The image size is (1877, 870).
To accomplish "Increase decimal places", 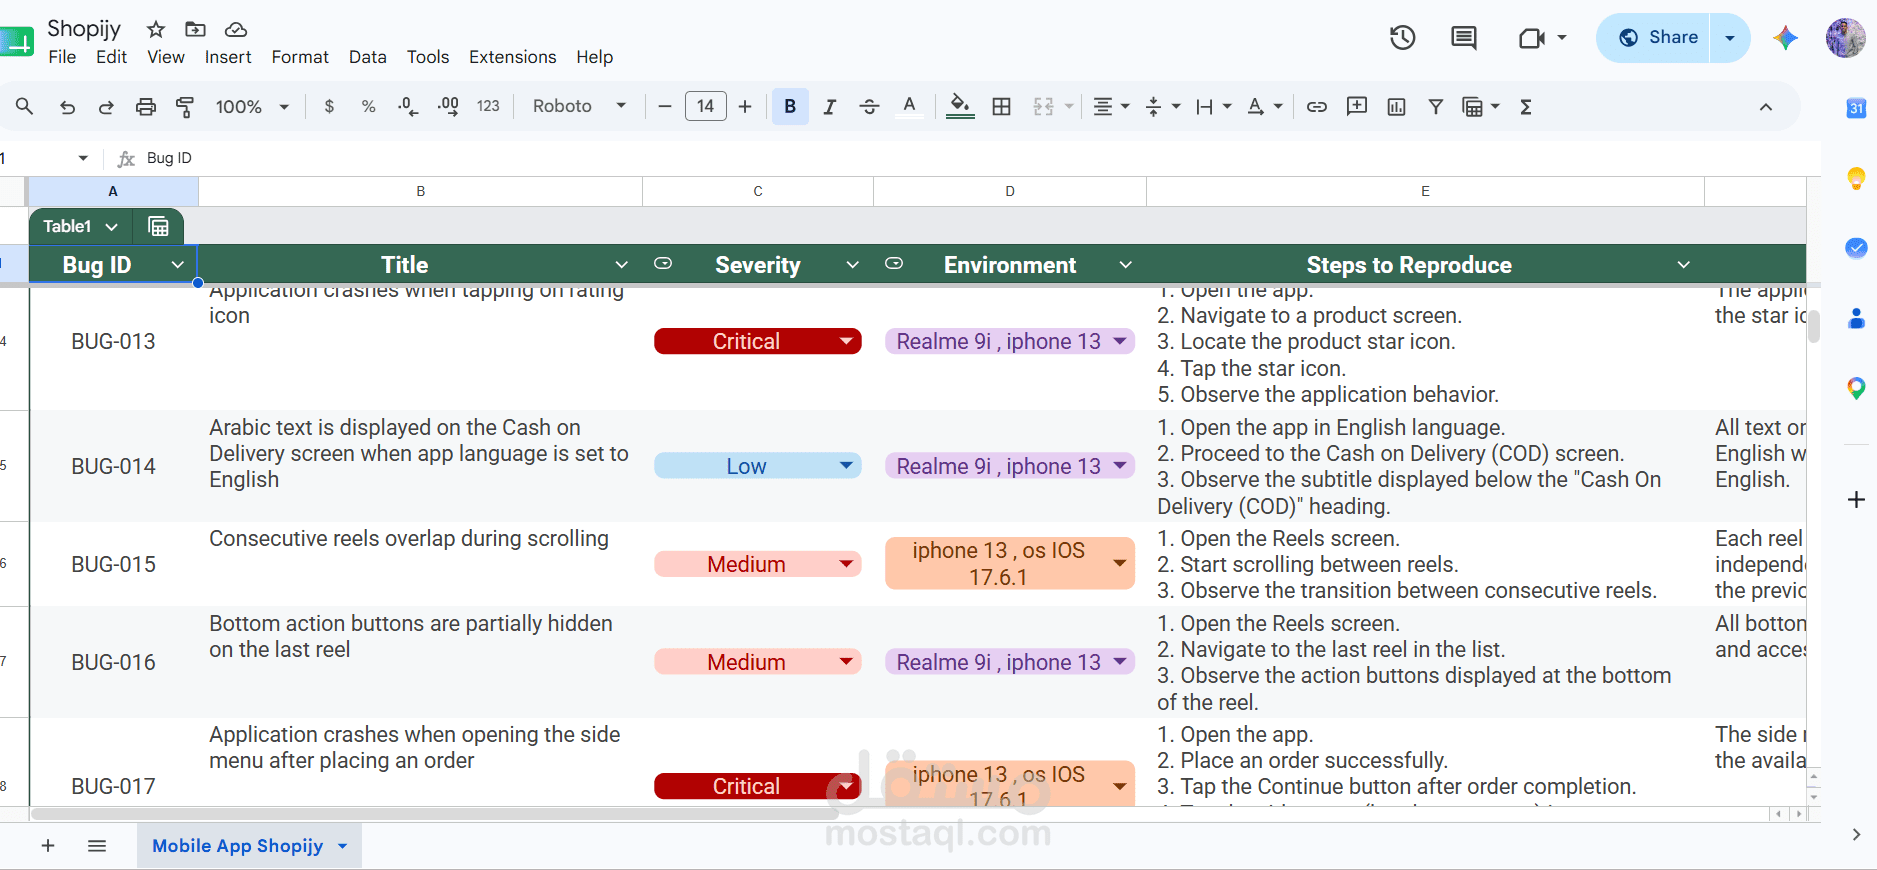I will pyautogui.click(x=448, y=107).
